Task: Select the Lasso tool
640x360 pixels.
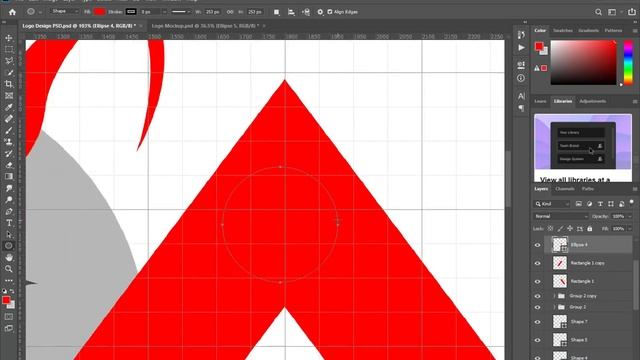Action: (x=9, y=61)
